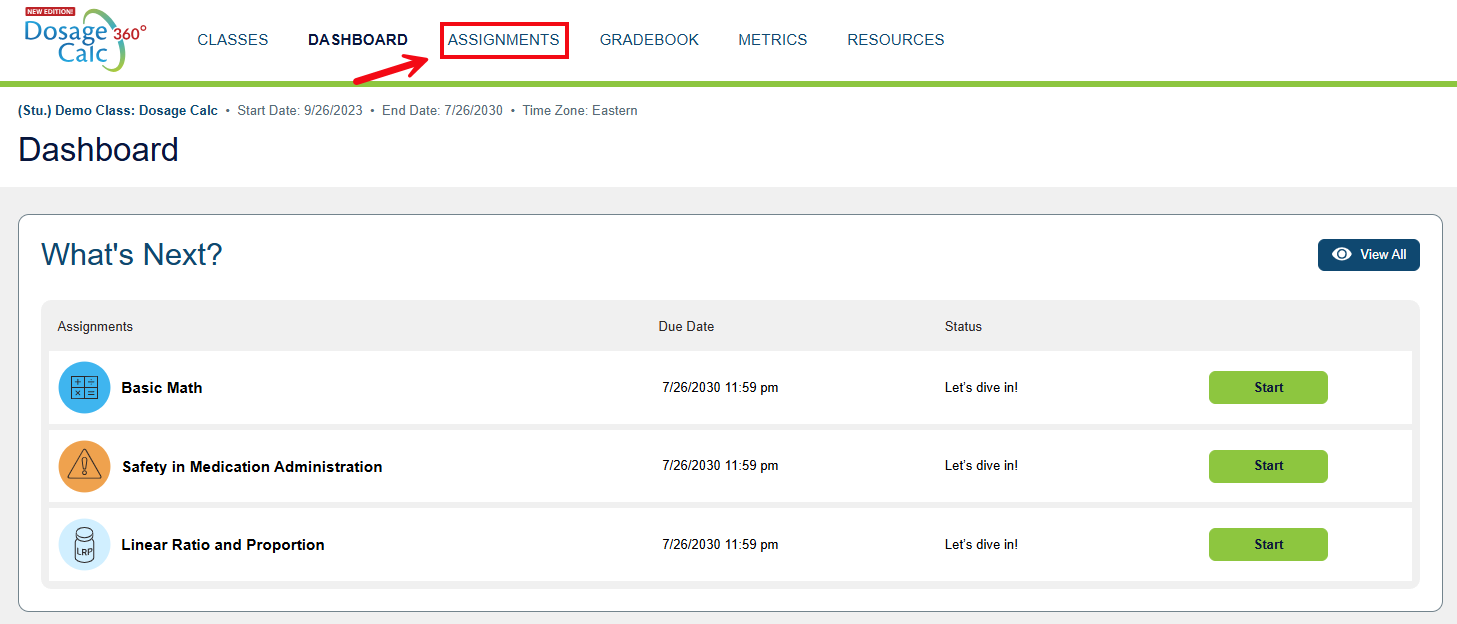This screenshot has height=624, width=1457.
Task: Click "Let's dive in!" for Basic Math
Action: pyautogui.click(x=981, y=387)
